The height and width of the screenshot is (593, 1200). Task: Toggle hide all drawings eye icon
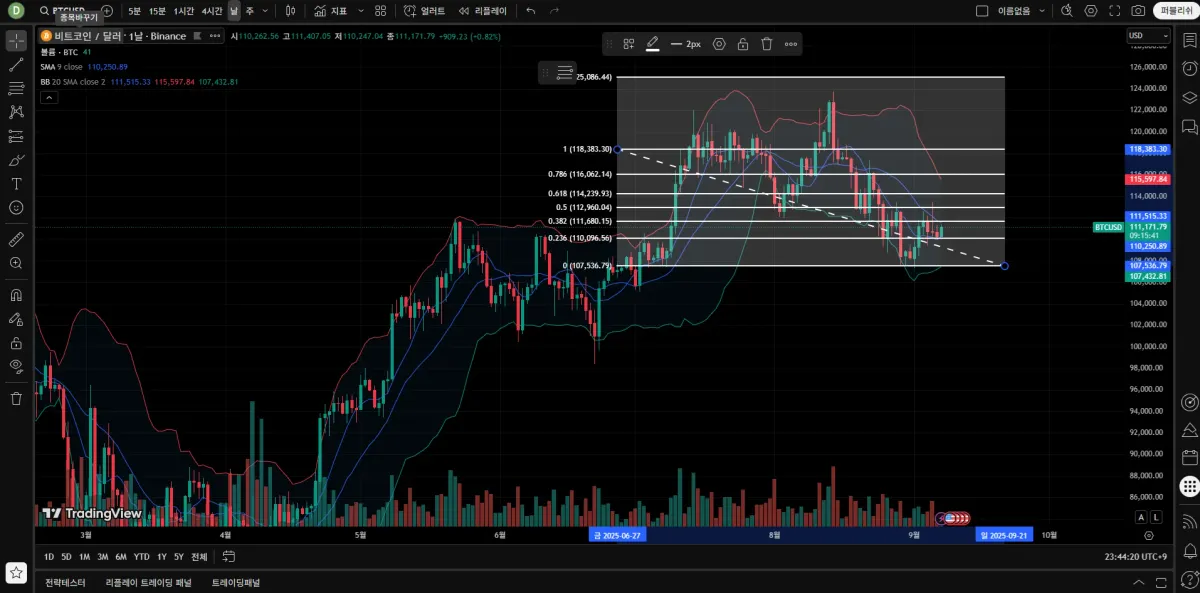[x=16, y=366]
